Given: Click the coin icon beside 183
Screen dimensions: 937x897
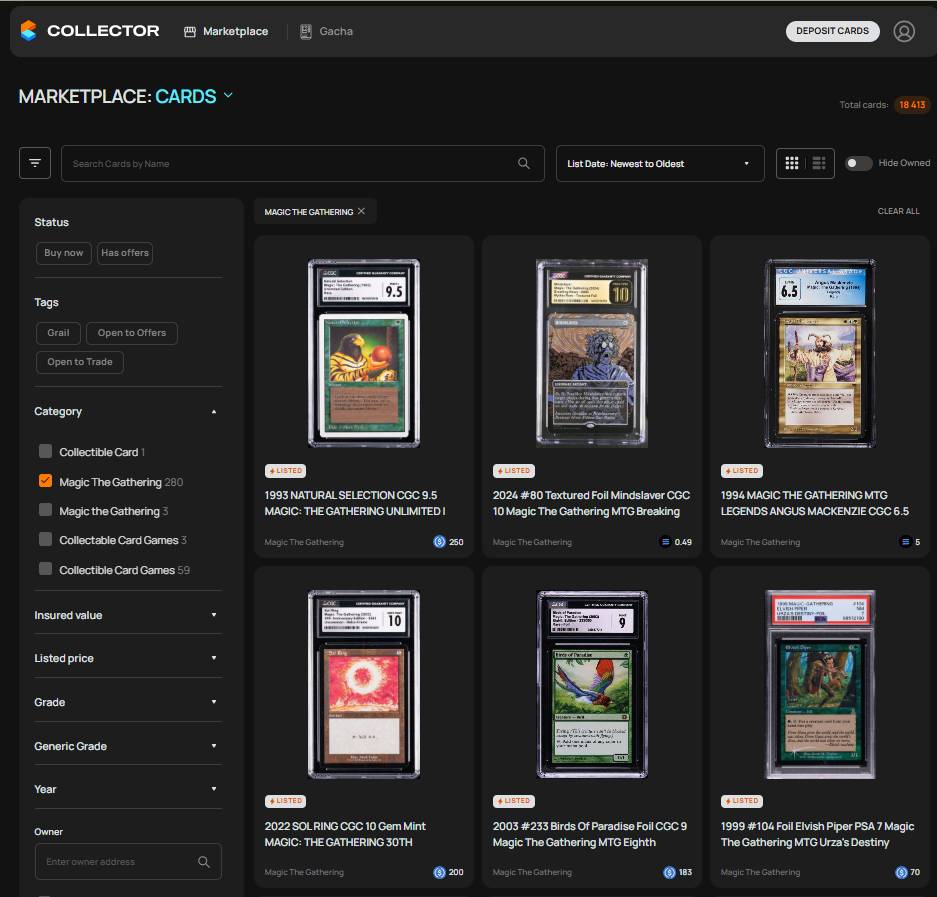Looking at the screenshot, I should tap(669, 872).
